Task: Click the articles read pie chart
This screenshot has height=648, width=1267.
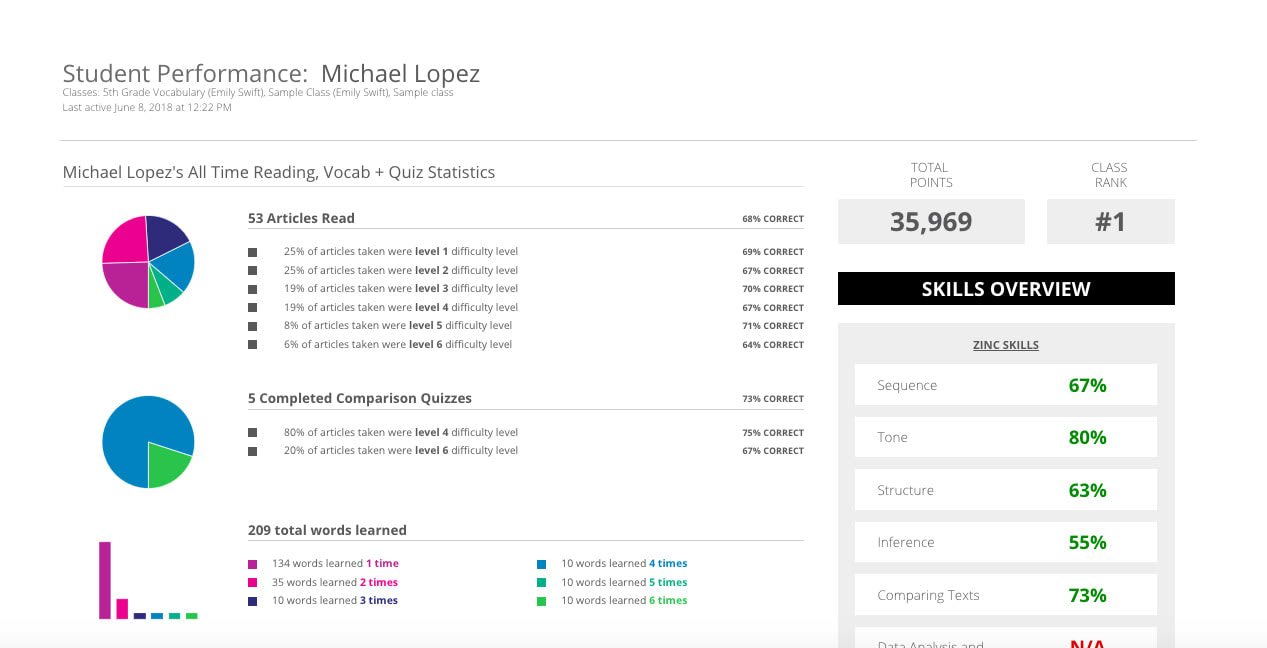Action: (x=148, y=260)
